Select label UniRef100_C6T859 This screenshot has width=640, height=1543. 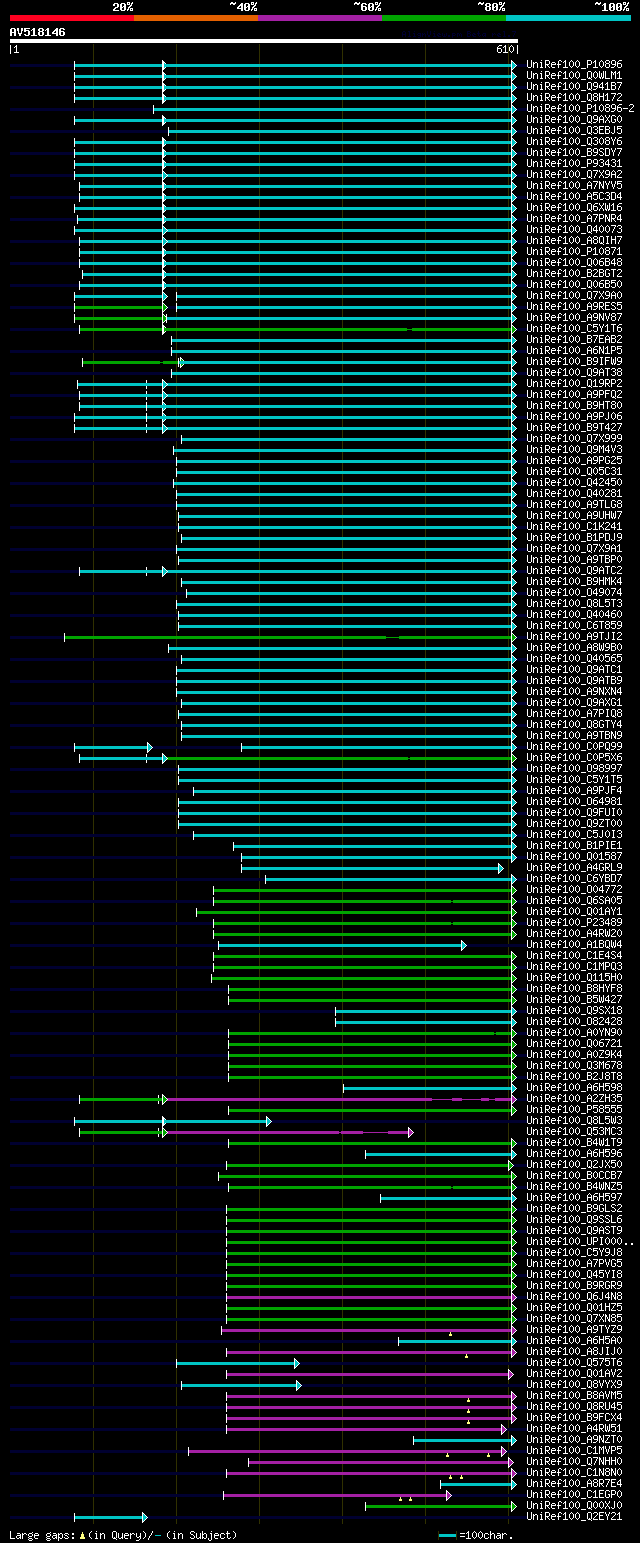(x=574, y=626)
